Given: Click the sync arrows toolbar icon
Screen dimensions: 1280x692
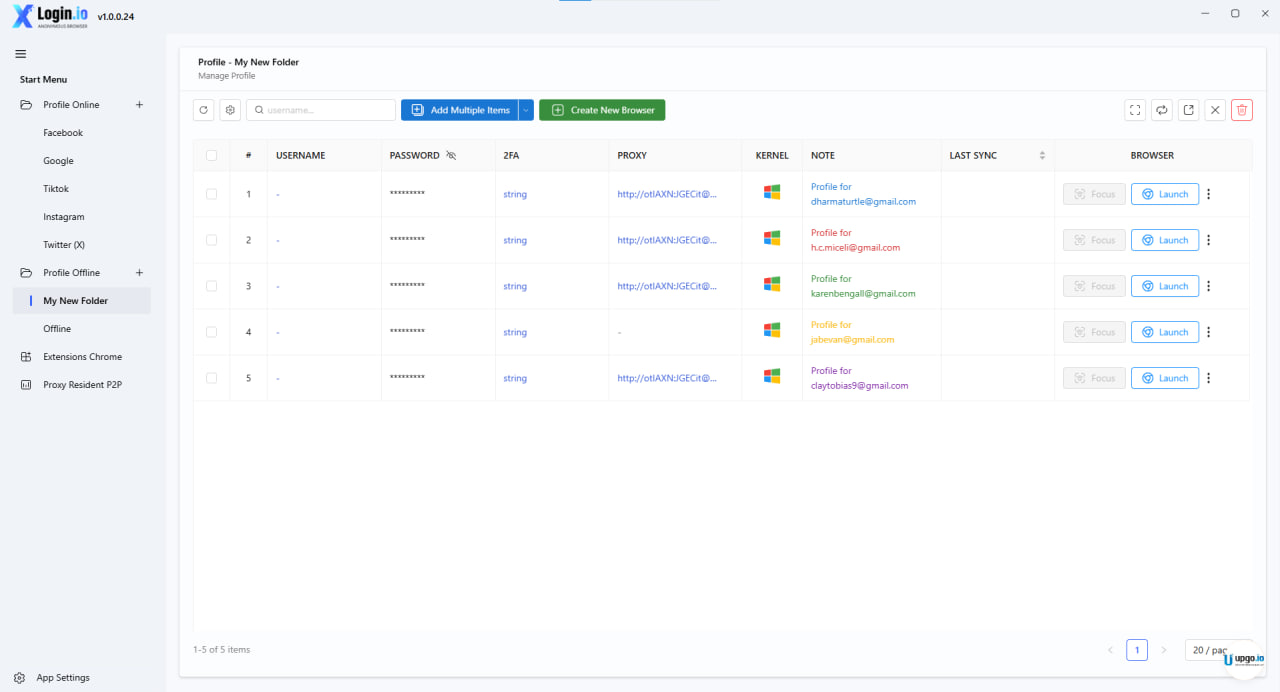Looking at the screenshot, I should click(1162, 110).
